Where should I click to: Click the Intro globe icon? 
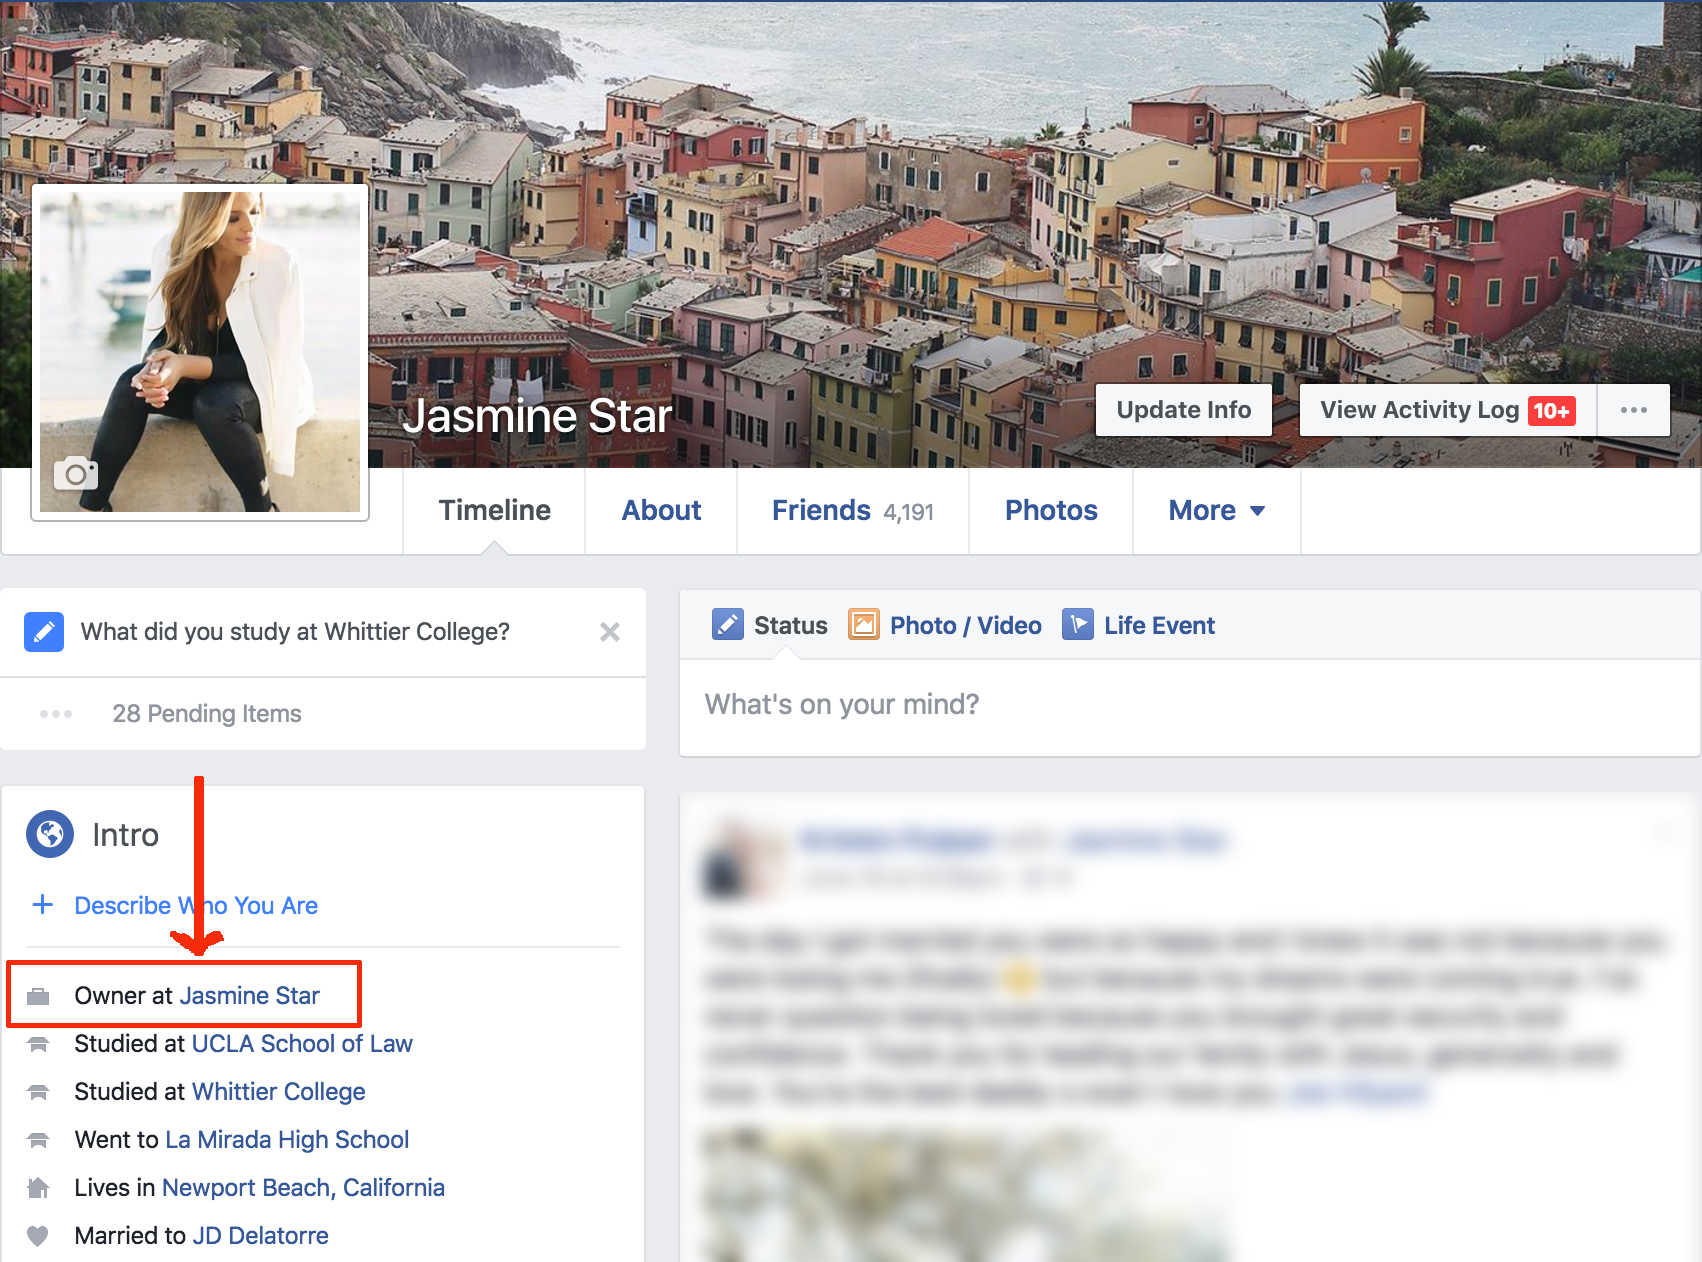coord(50,834)
